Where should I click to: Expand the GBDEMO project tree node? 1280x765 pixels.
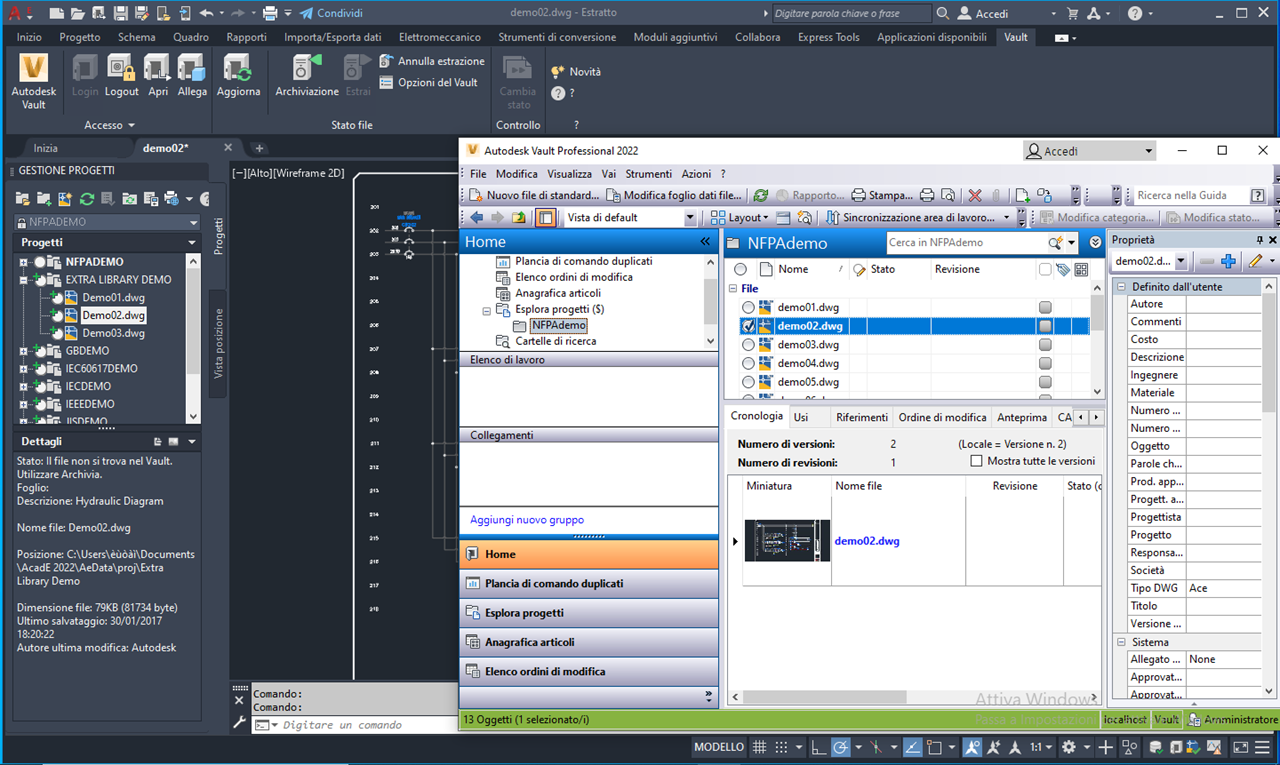(x=23, y=351)
